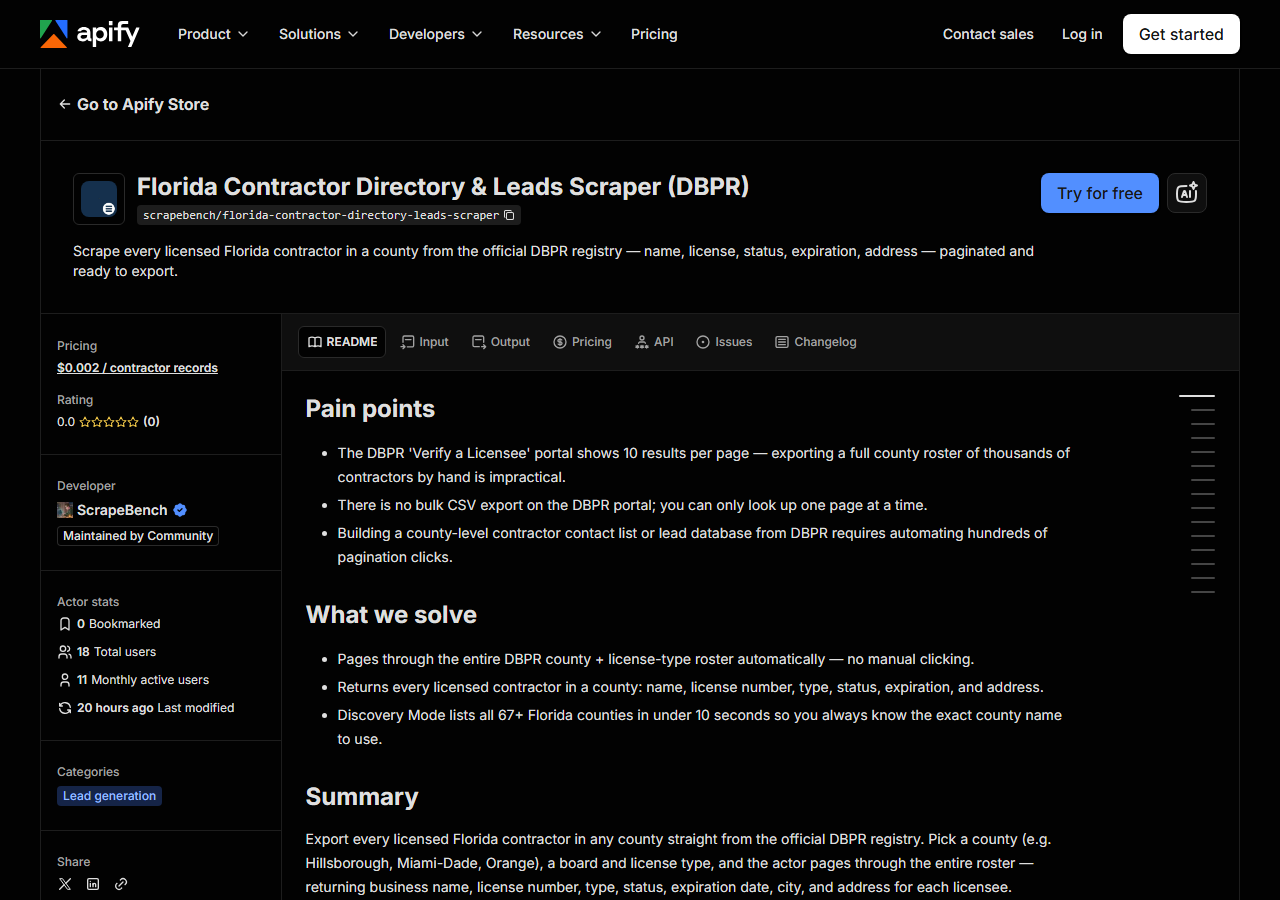
Task: Open the Pricing tab
Action: pos(582,342)
